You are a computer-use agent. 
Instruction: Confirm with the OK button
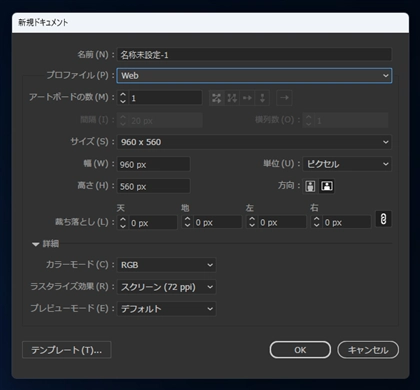(300, 350)
